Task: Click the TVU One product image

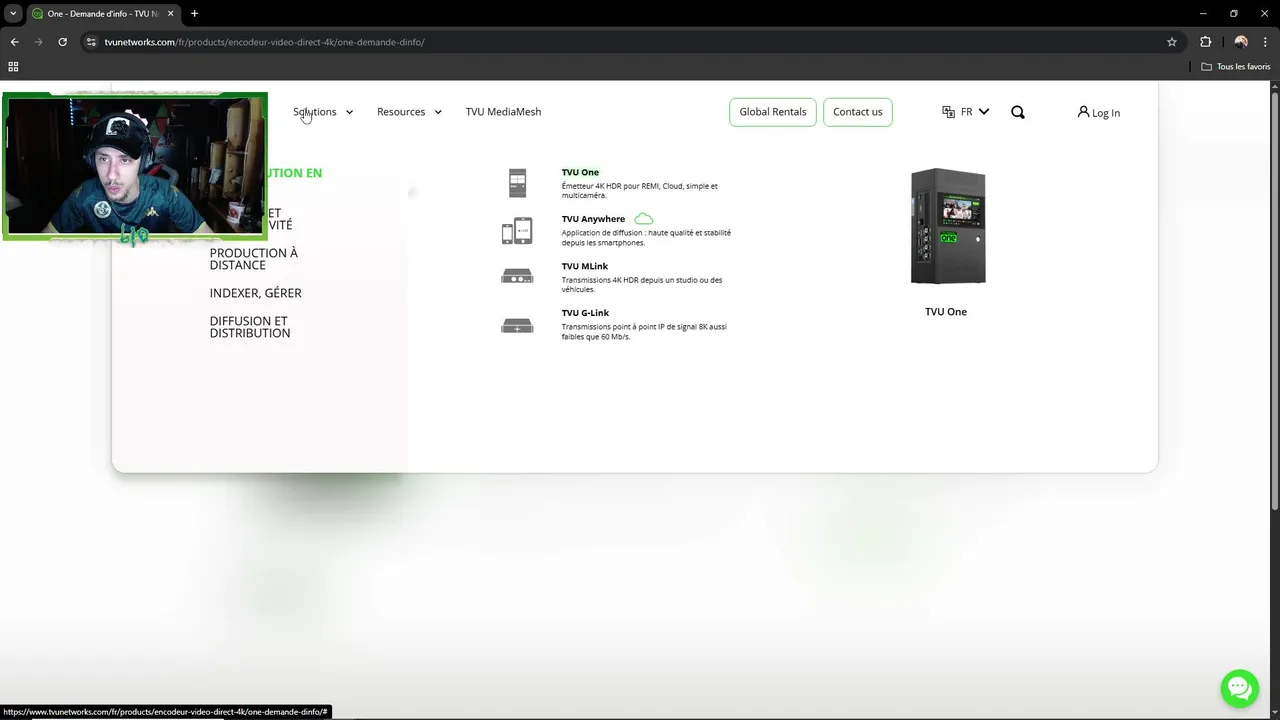Action: coord(947,227)
